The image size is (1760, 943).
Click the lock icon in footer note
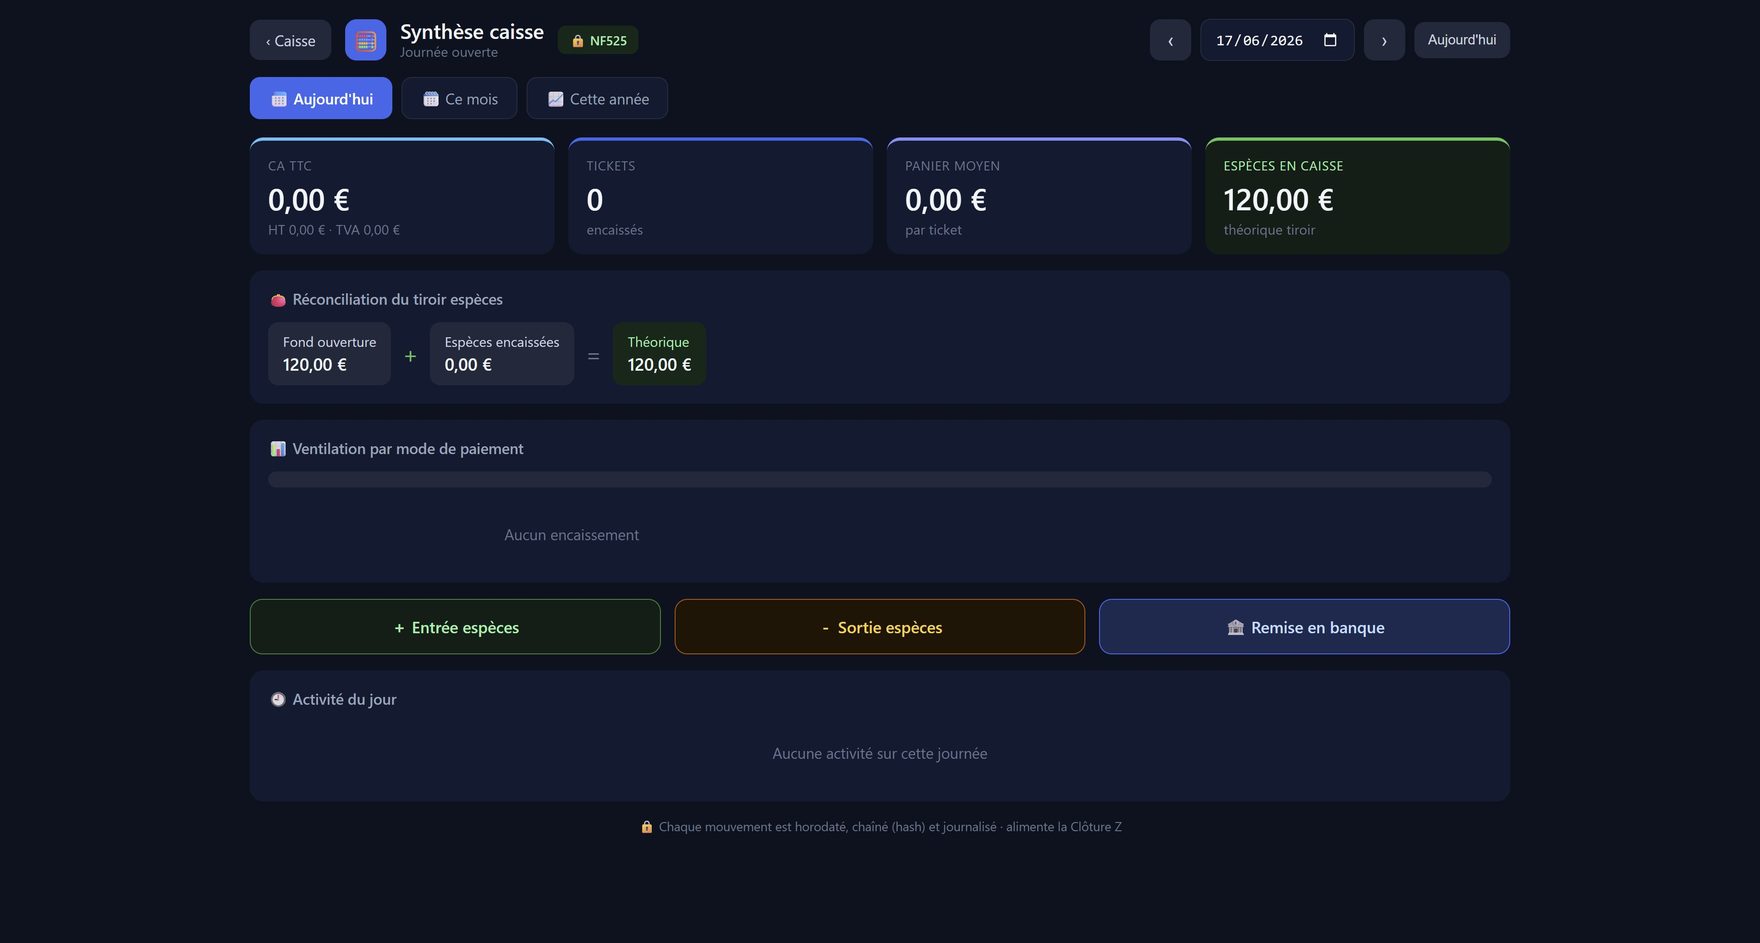click(647, 827)
